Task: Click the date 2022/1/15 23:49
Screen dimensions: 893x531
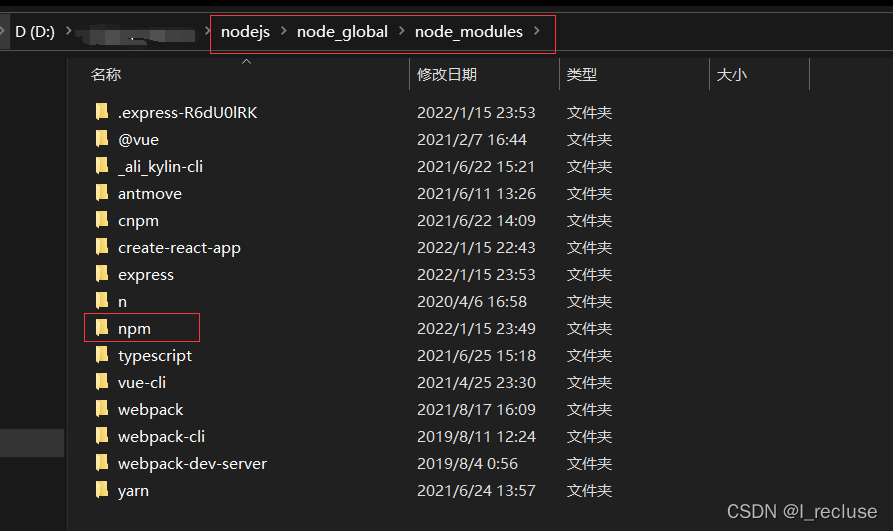Action: click(x=476, y=329)
